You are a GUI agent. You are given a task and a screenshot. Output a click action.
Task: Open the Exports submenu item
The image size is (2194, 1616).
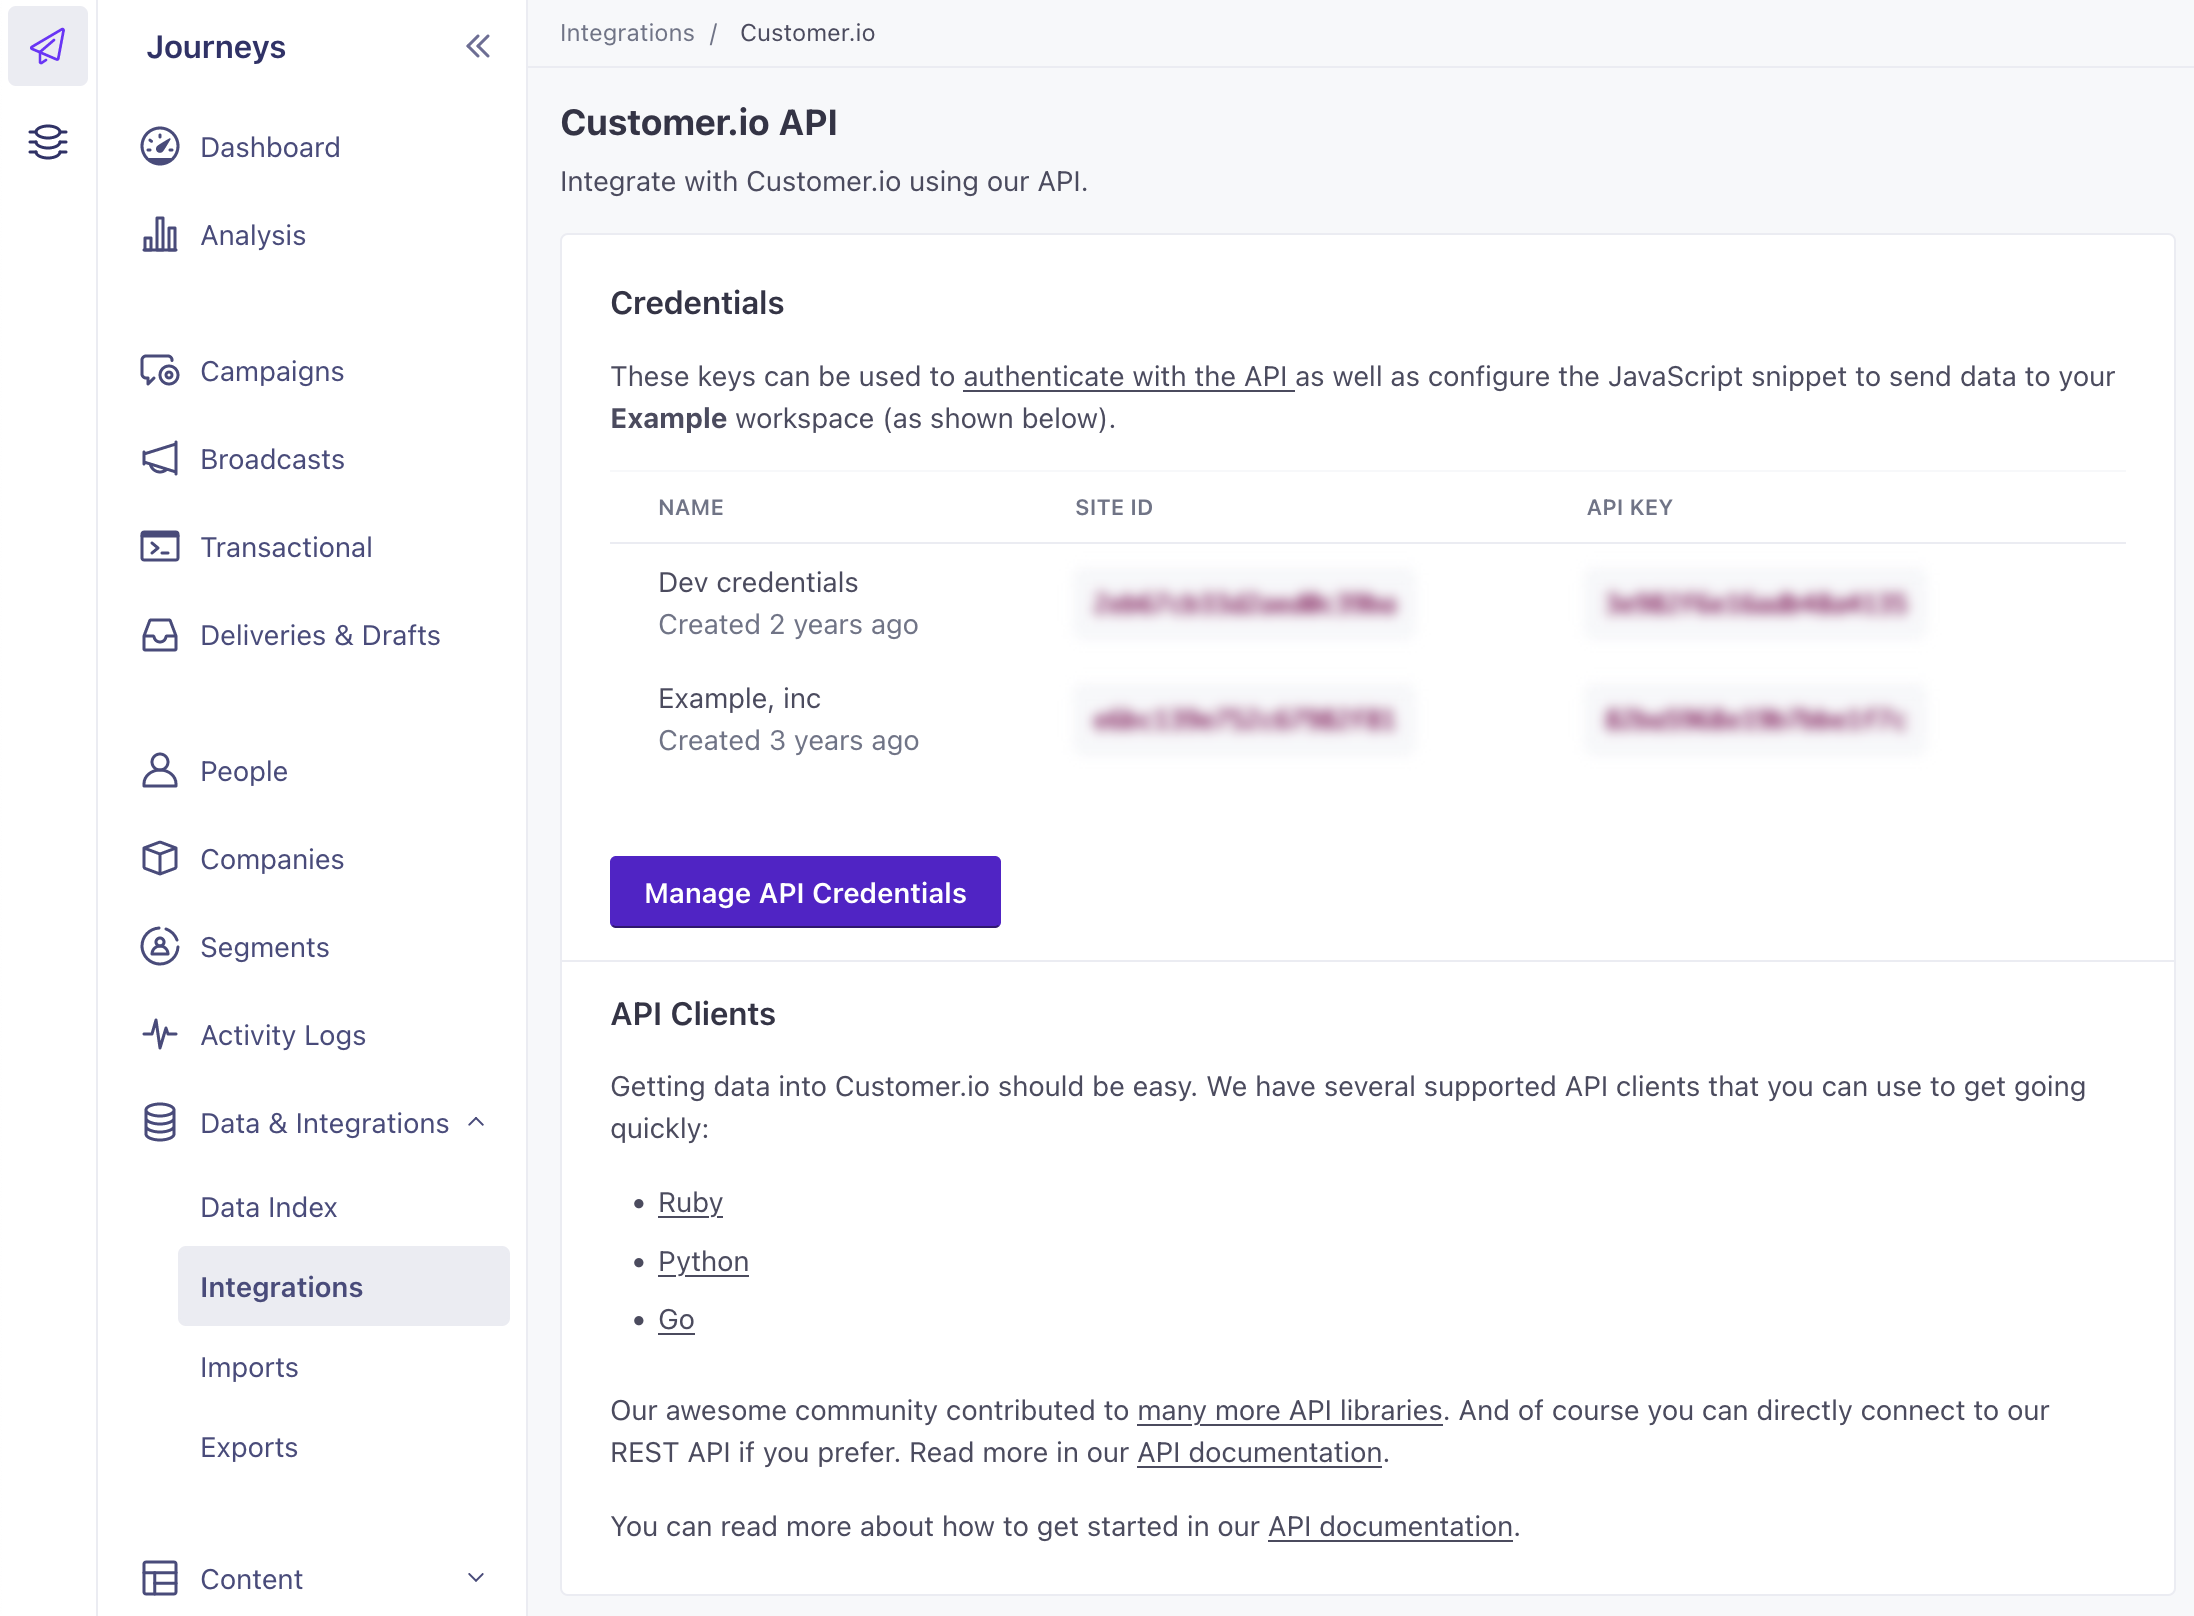coord(249,1447)
